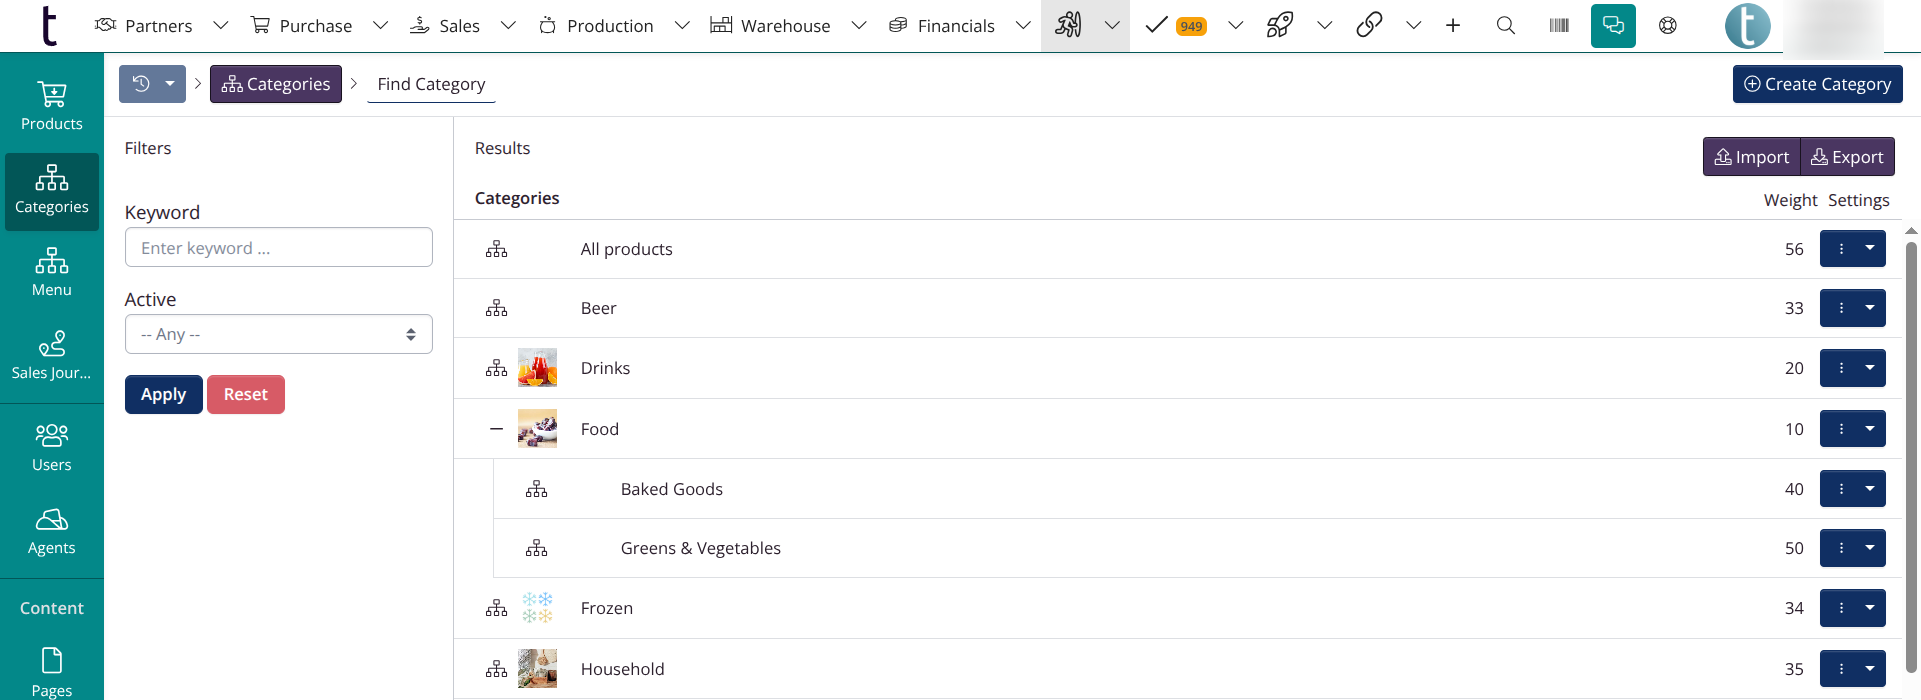The image size is (1921, 700).
Task: Click the rocket icon in top bar
Action: coord(1279,25)
